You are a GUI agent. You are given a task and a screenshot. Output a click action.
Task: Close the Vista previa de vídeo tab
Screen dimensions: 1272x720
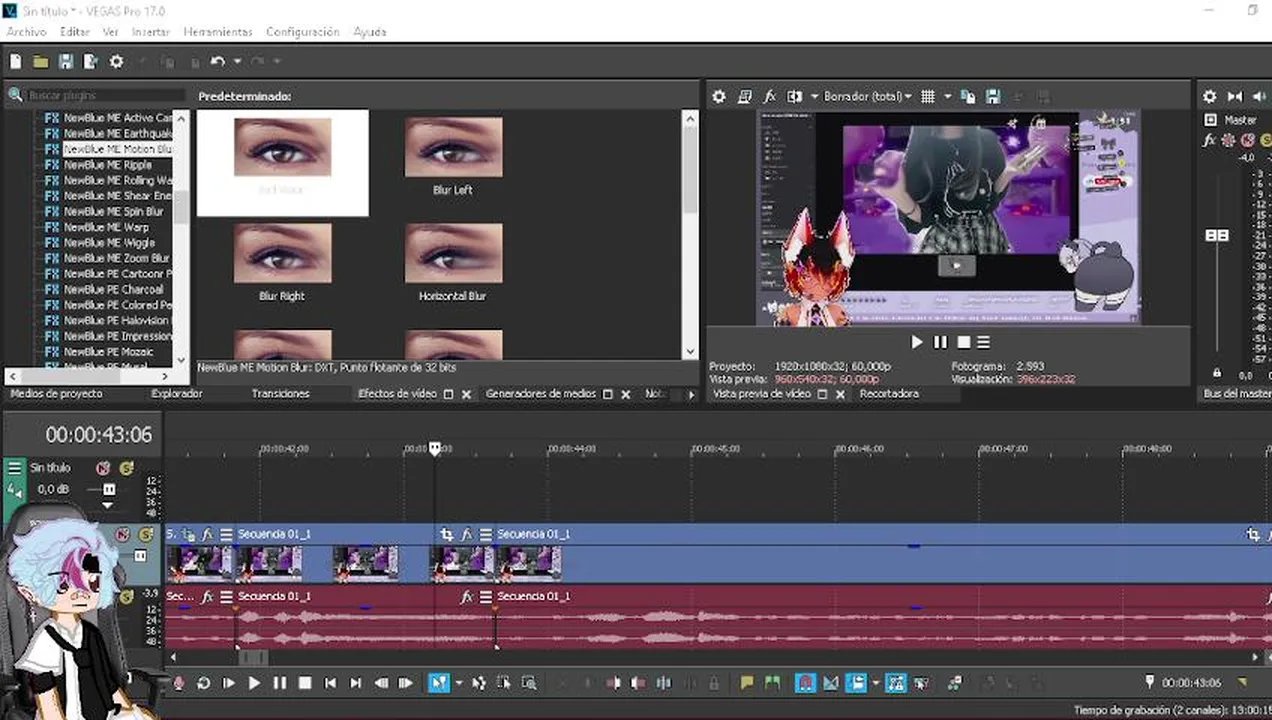(x=840, y=395)
